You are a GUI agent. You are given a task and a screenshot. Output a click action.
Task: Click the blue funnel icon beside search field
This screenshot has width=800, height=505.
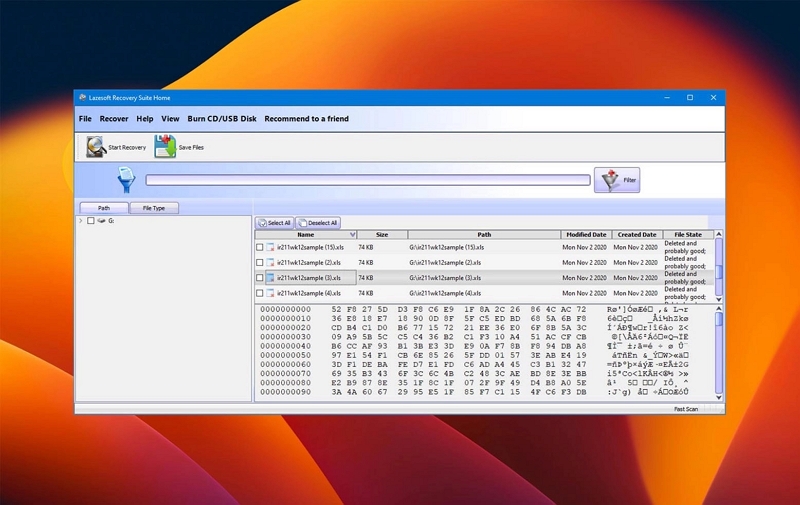pyautogui.click(x=126, y=180)
